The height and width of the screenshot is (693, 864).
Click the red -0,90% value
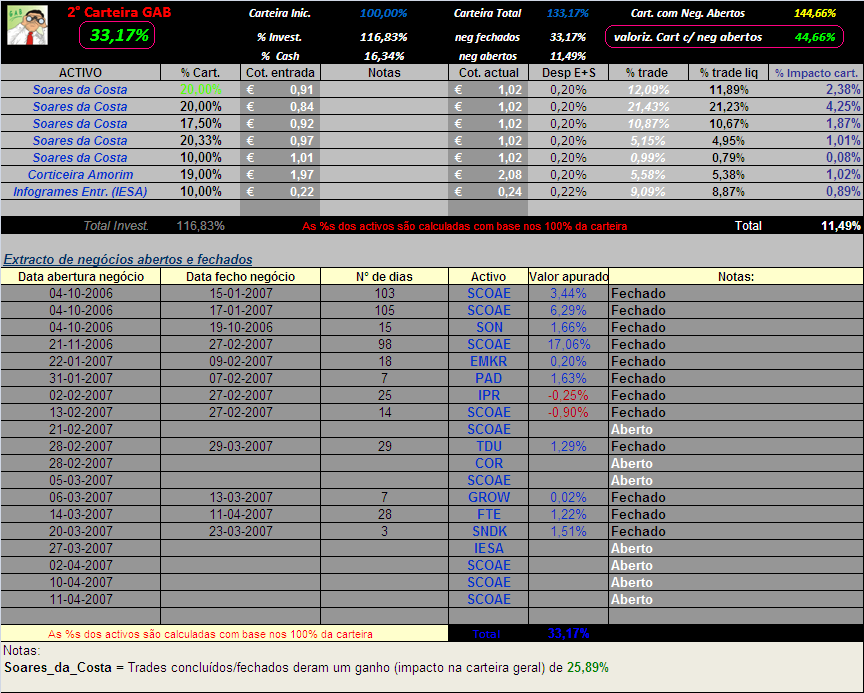point(568,413)
